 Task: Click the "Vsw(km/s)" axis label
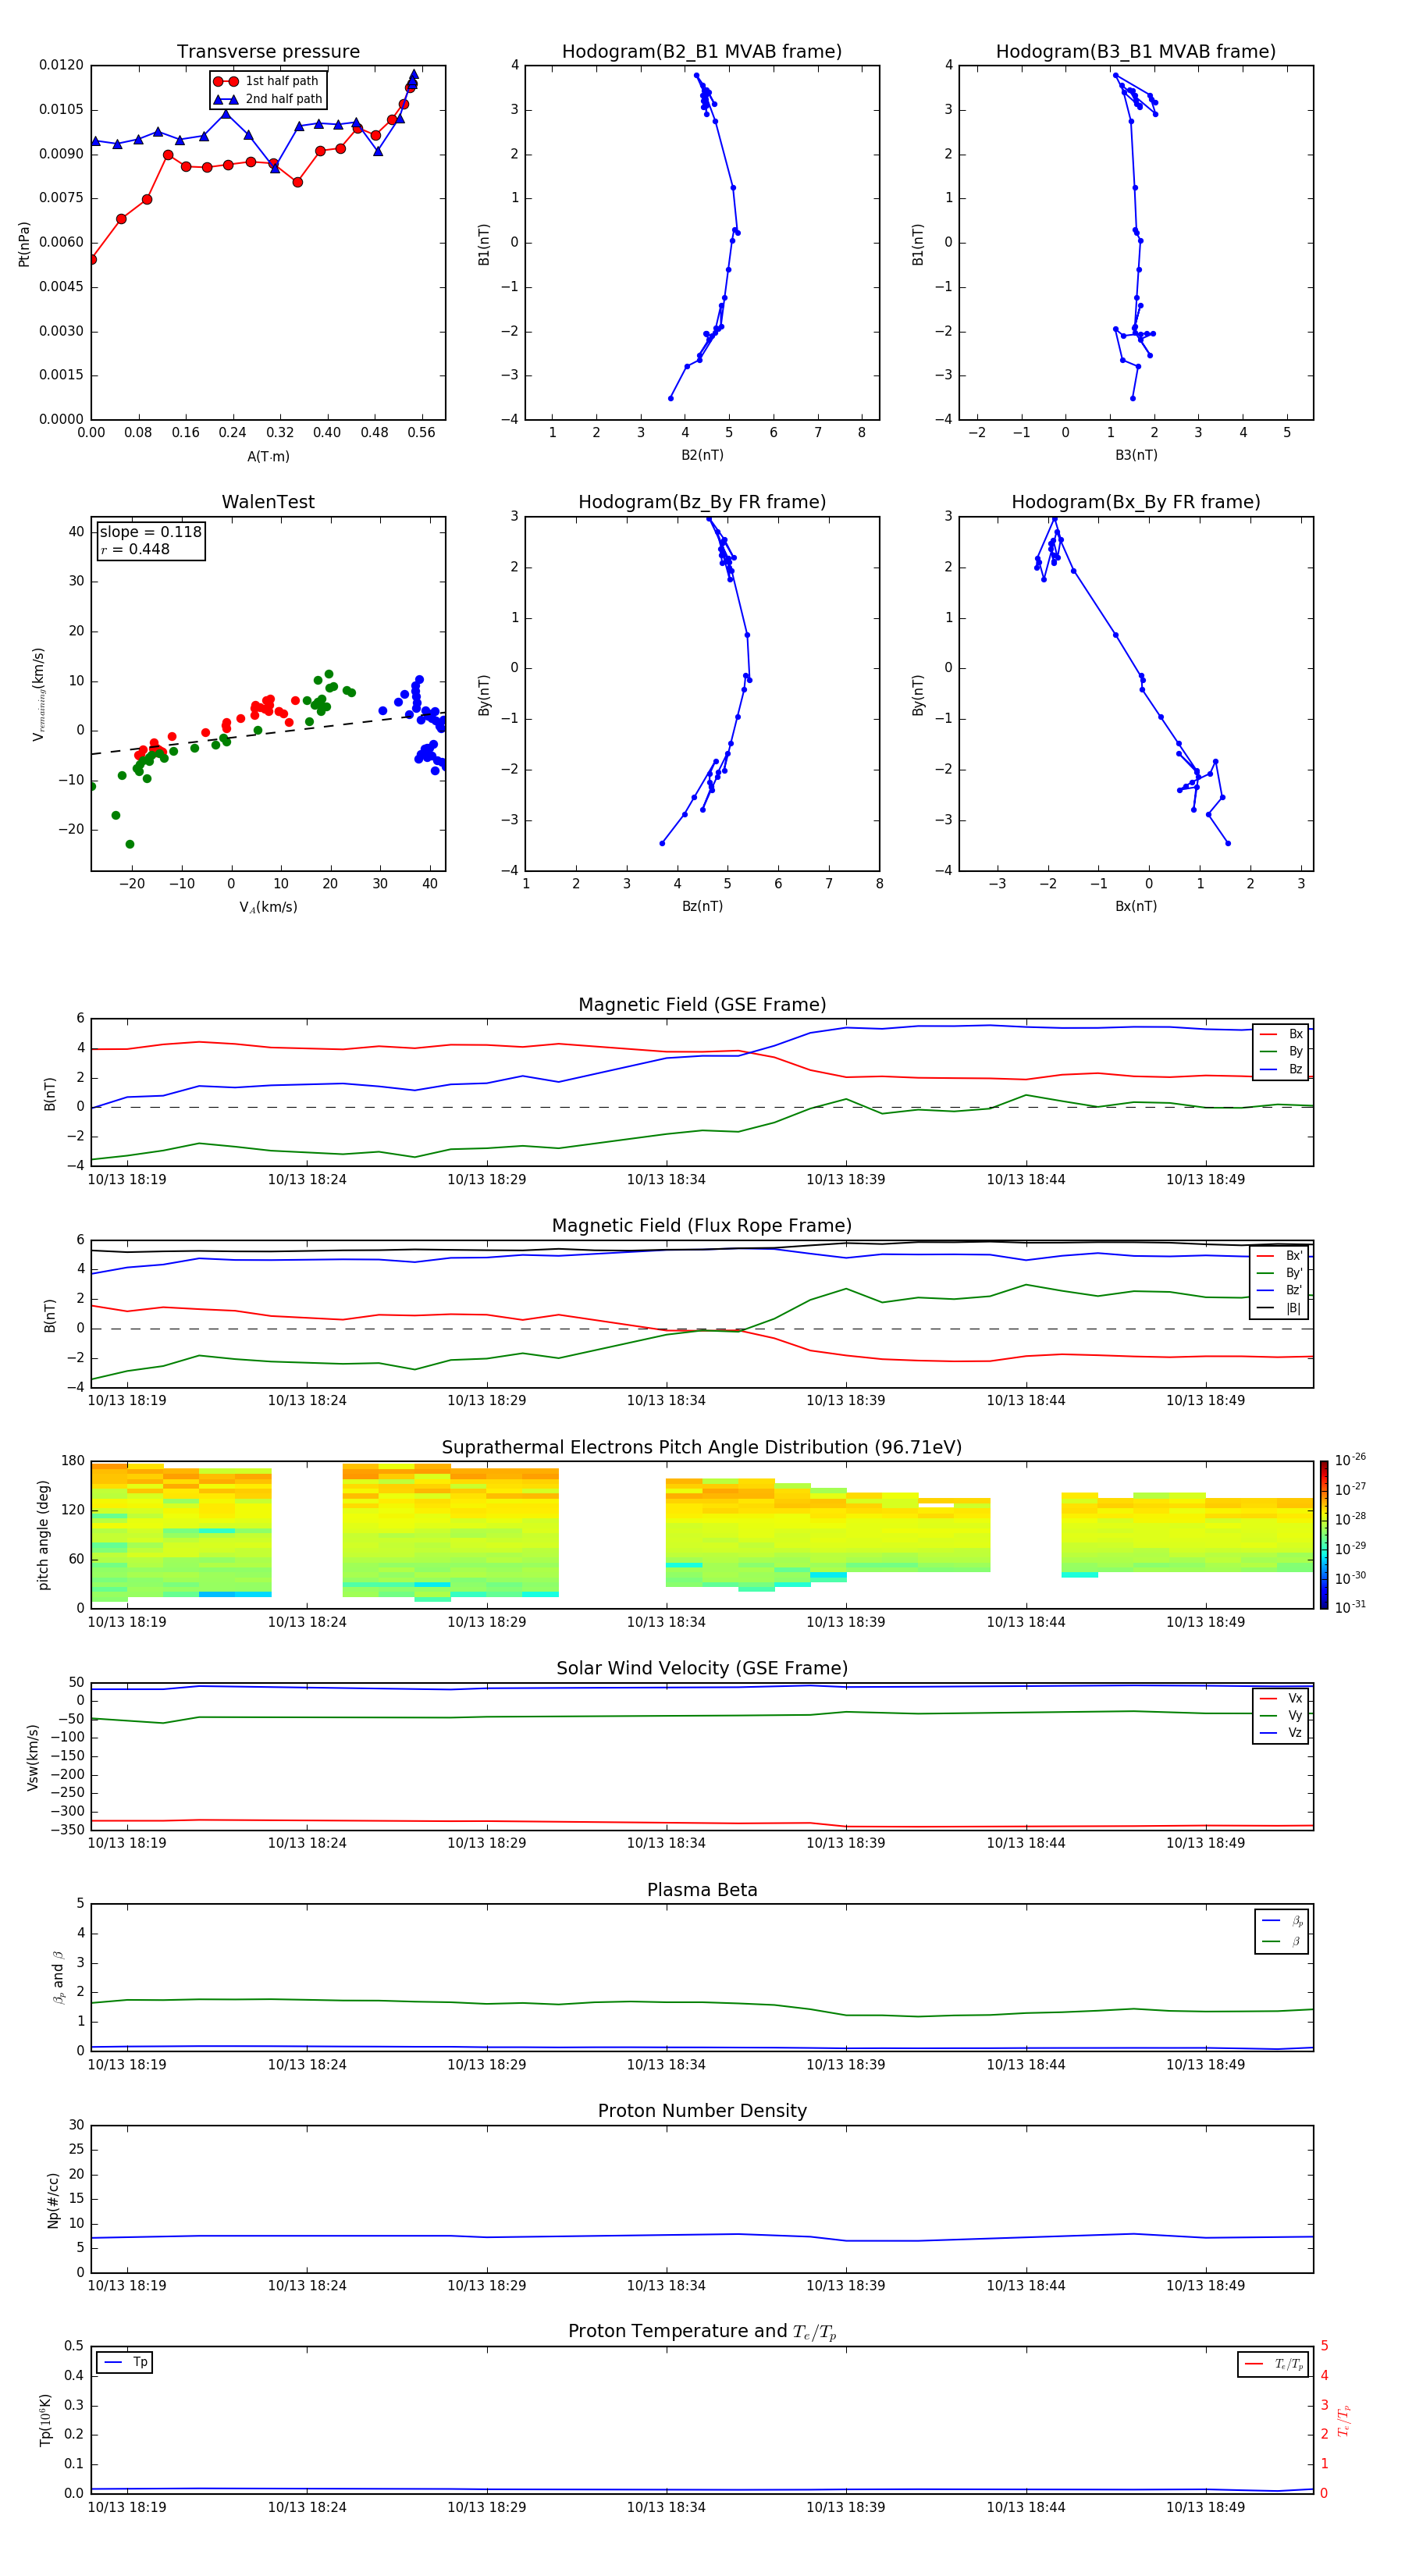pos(33,1757)
